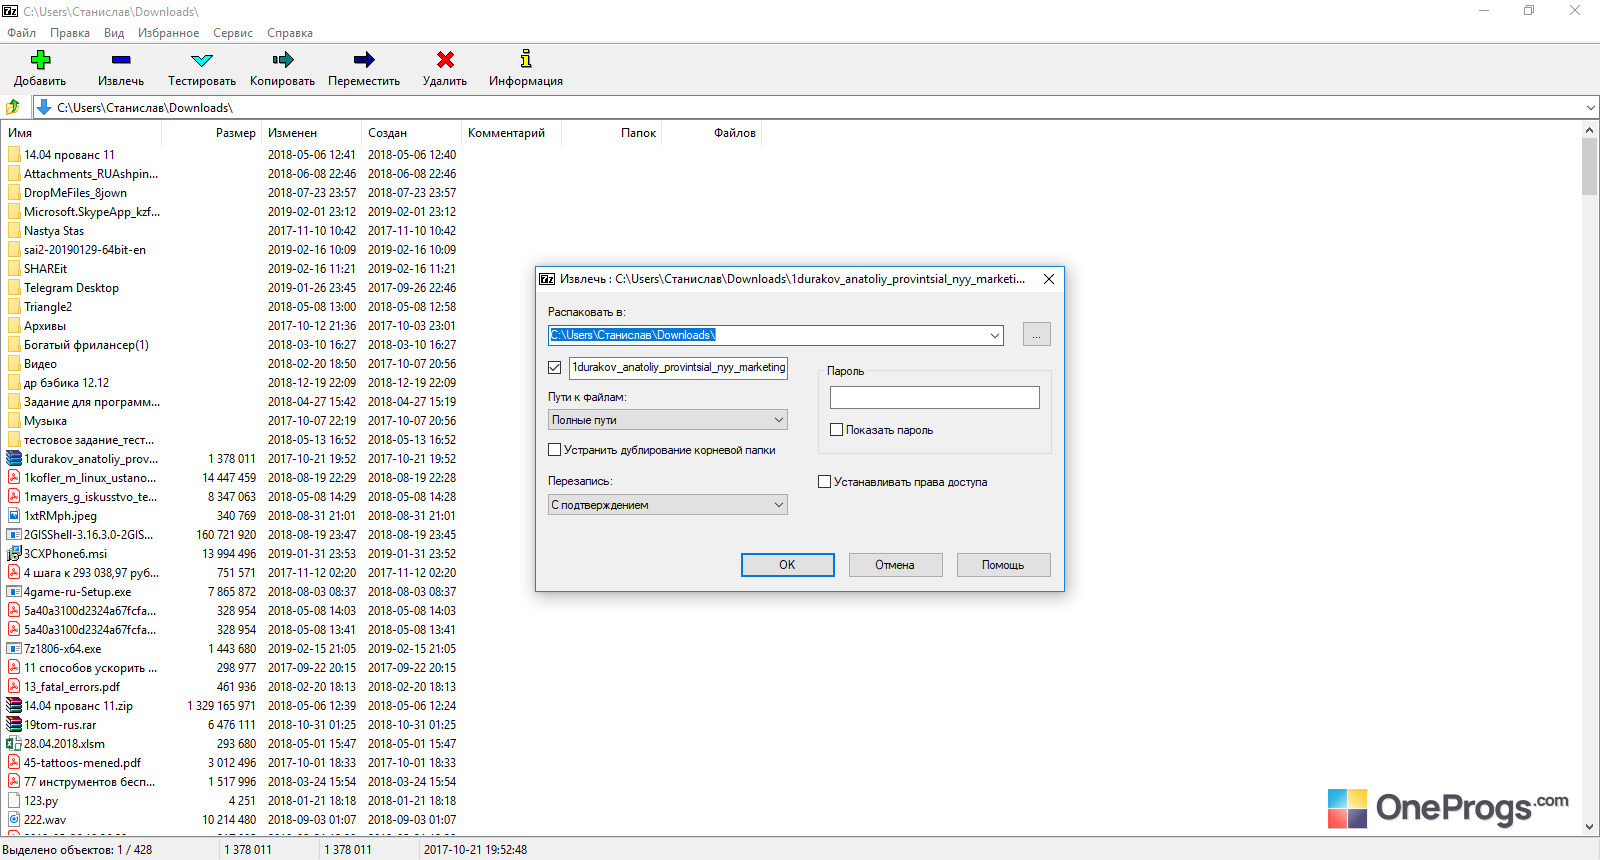Click the Переместить (Move) arrow icon
Image resolution: width=1600 pixels, height=860 pixels.
click(364, 59)
